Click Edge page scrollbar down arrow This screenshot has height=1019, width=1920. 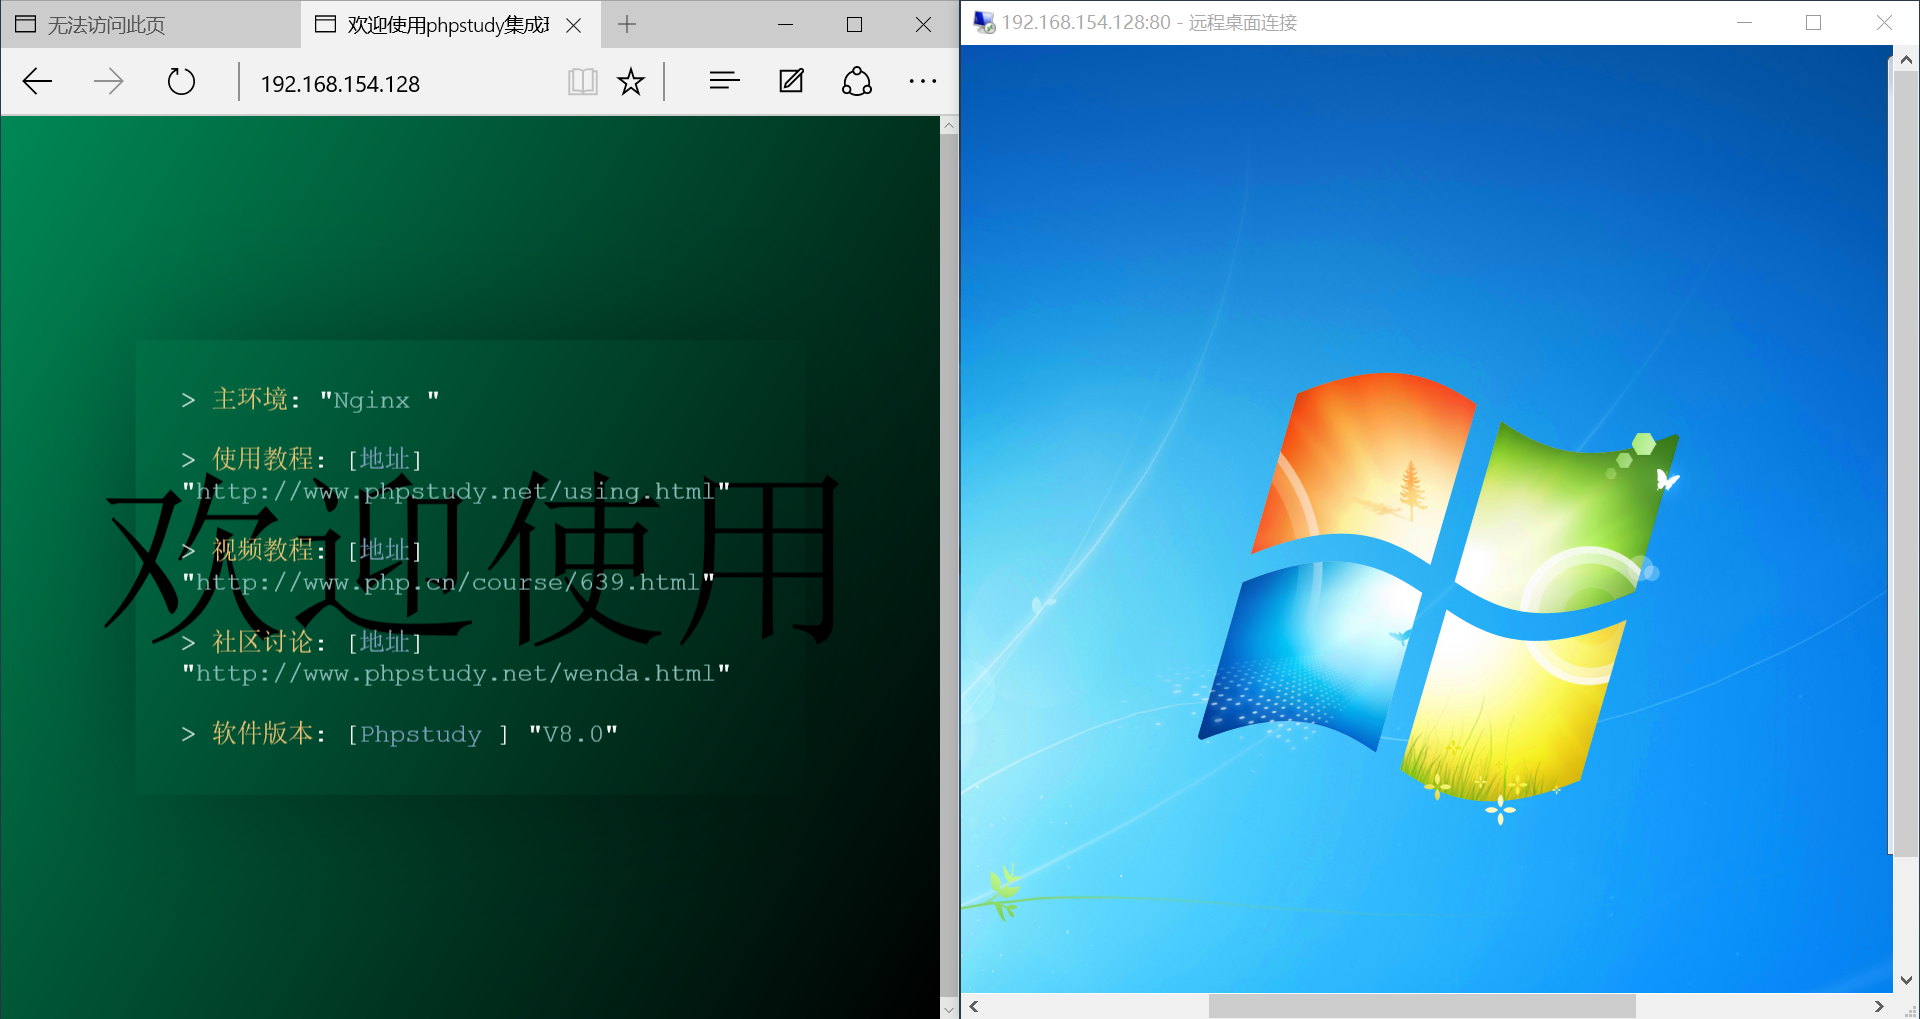tap(949, 1009)
